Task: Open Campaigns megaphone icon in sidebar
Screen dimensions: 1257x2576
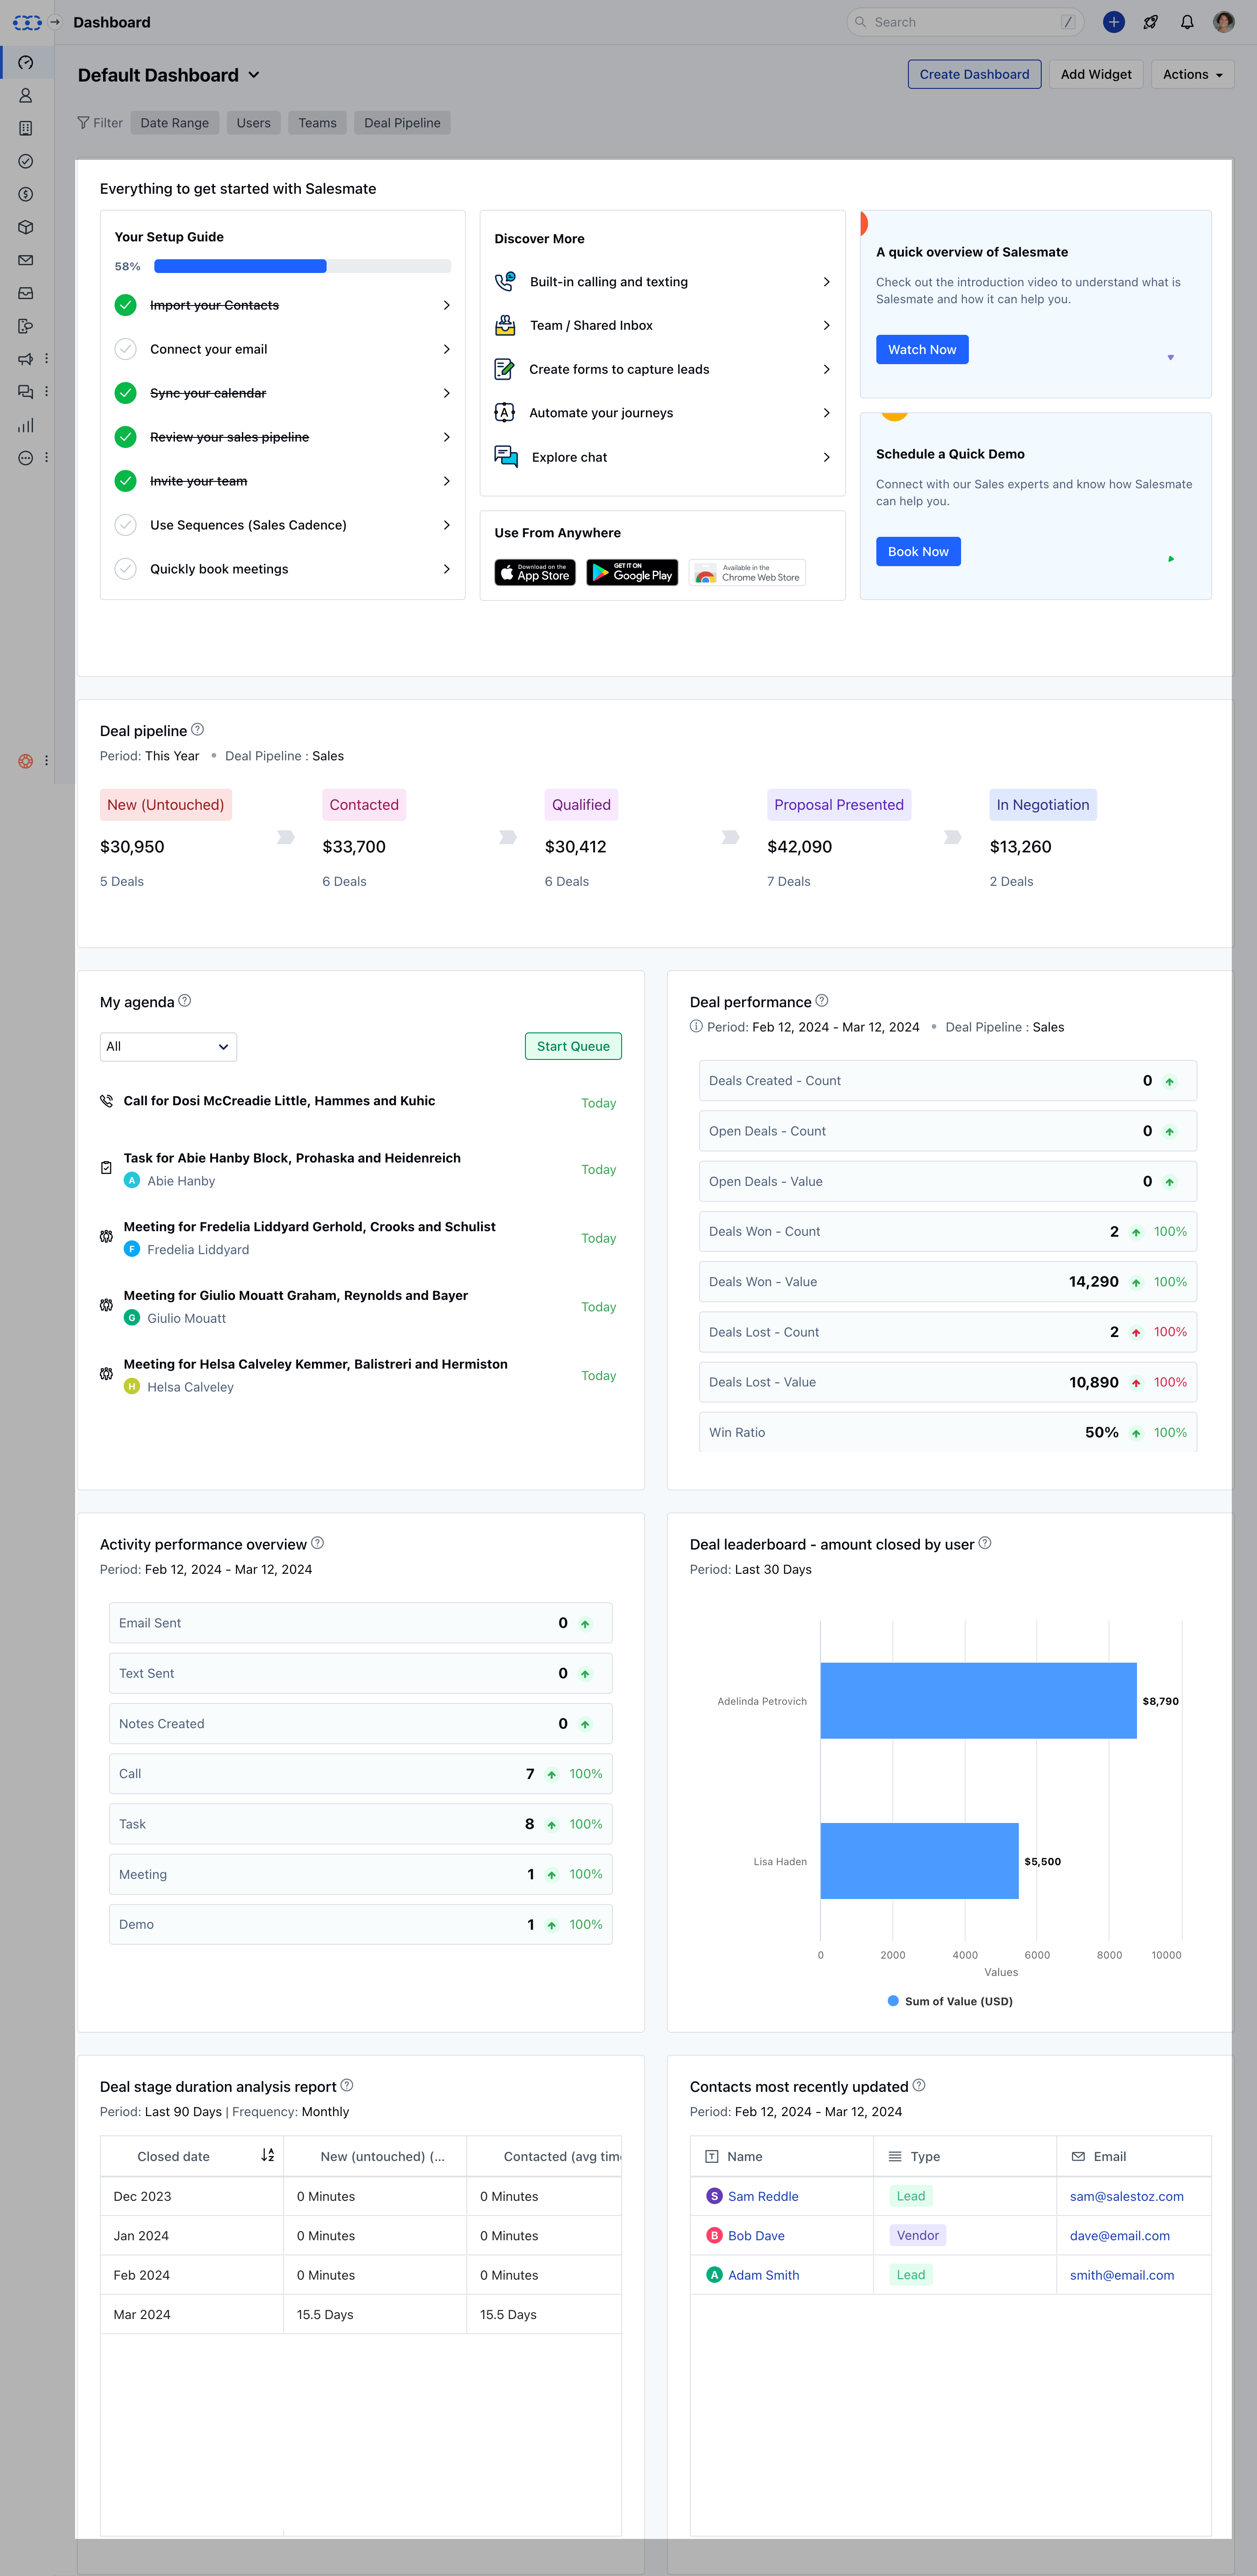Action: click(26, 359)
